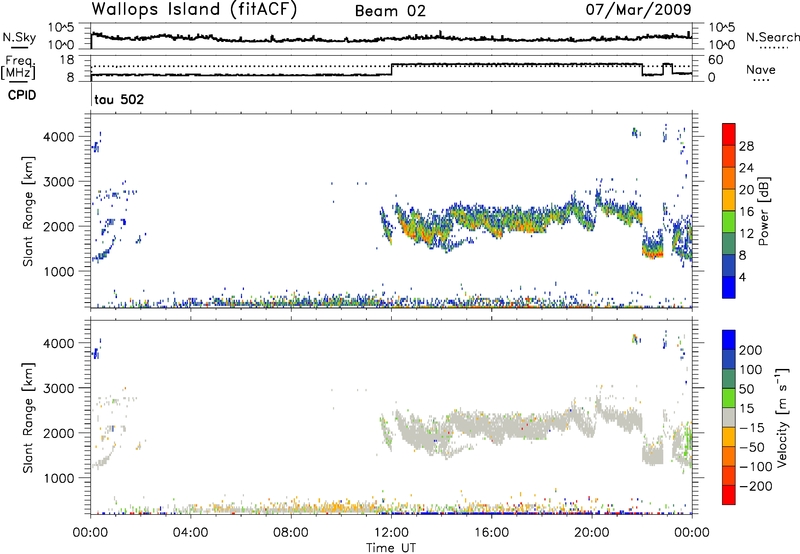Click the 'Time UT' axis title

pos(391,548)
